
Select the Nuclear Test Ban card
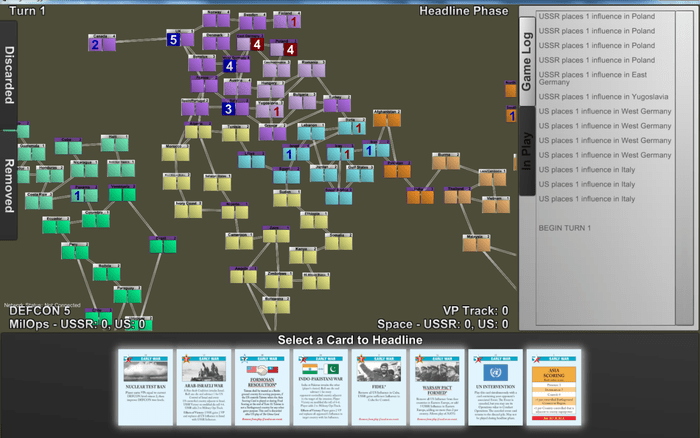[146, 387]
